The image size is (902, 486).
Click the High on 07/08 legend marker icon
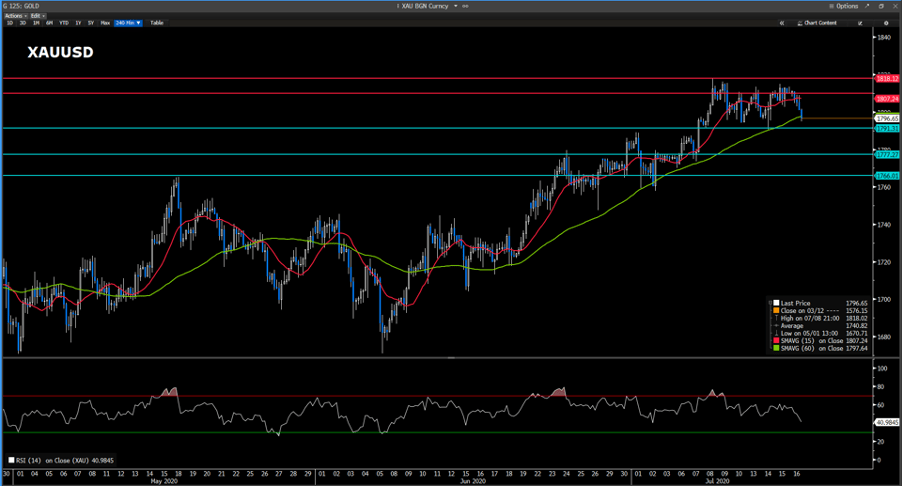tap(776, 318)
